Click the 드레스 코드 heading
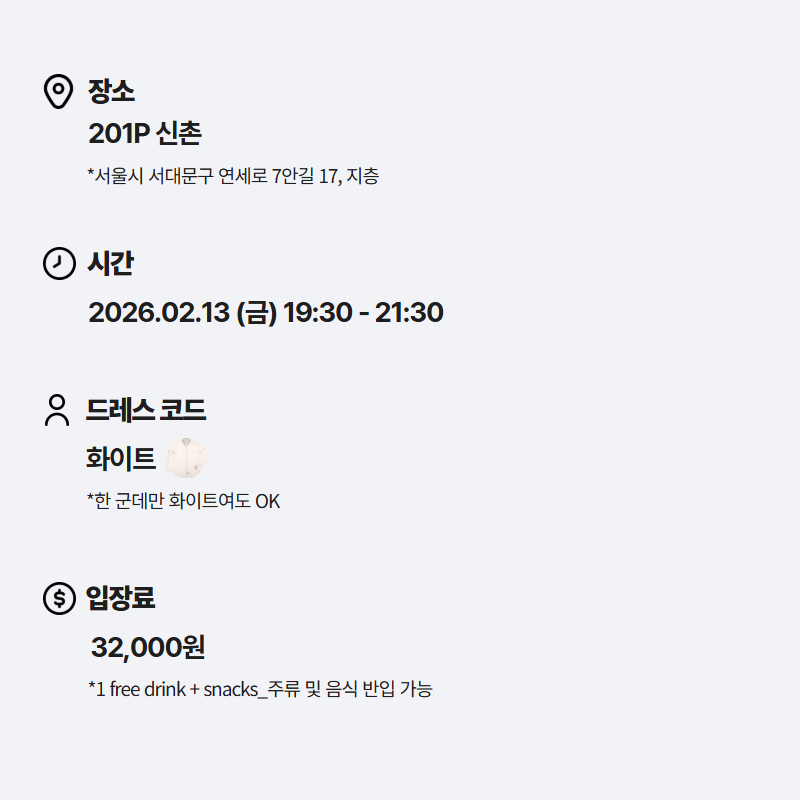This screenshot has height=800, width=800. 146,410
